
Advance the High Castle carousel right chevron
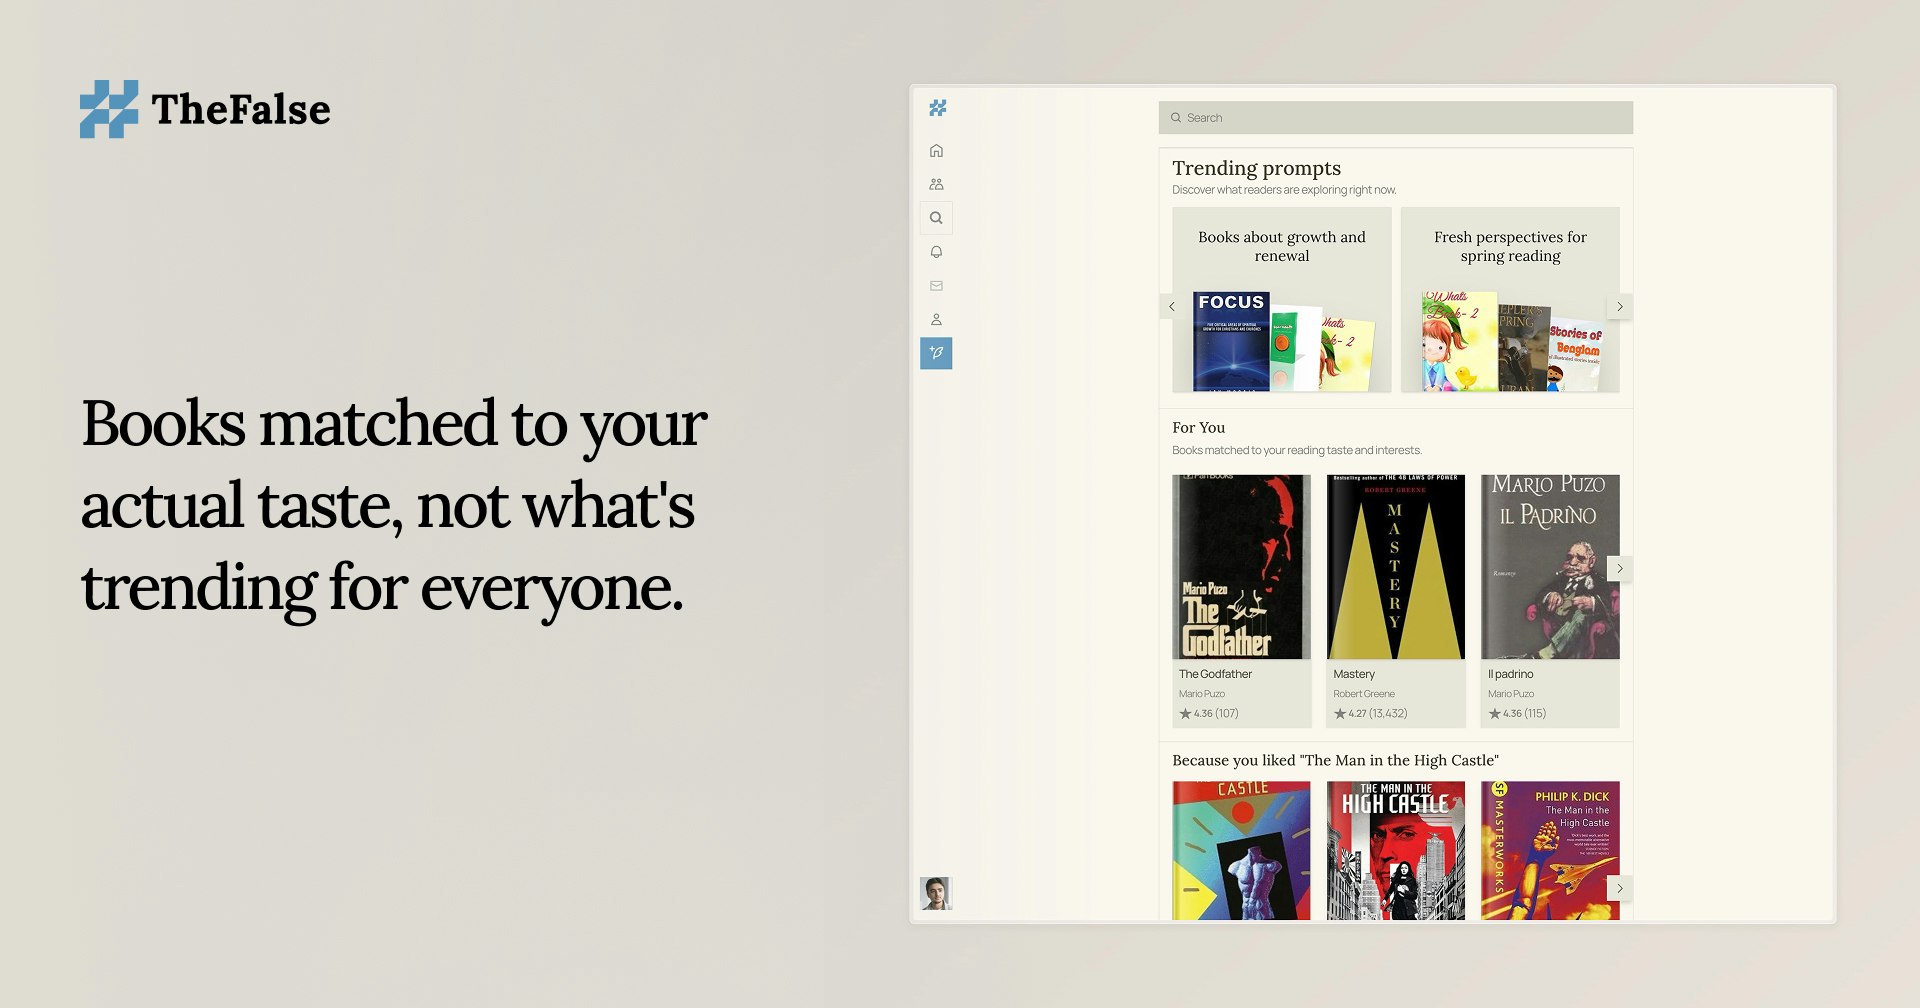(1620, 888)
